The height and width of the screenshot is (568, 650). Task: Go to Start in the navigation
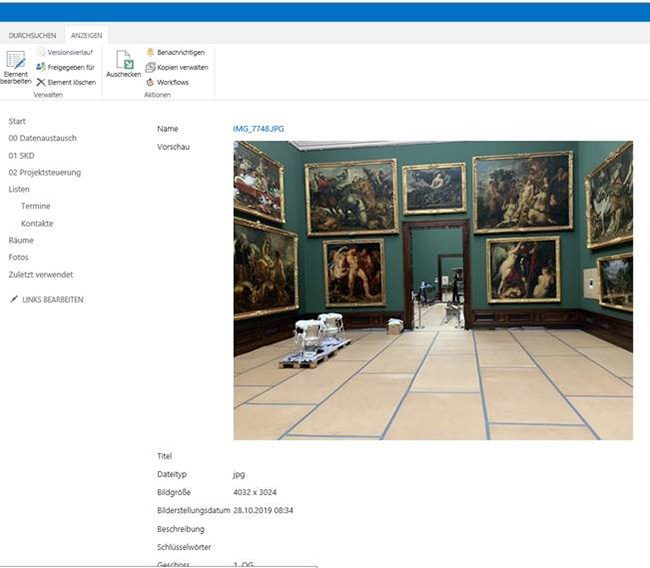pyautogui.click(x=17, y=121)
